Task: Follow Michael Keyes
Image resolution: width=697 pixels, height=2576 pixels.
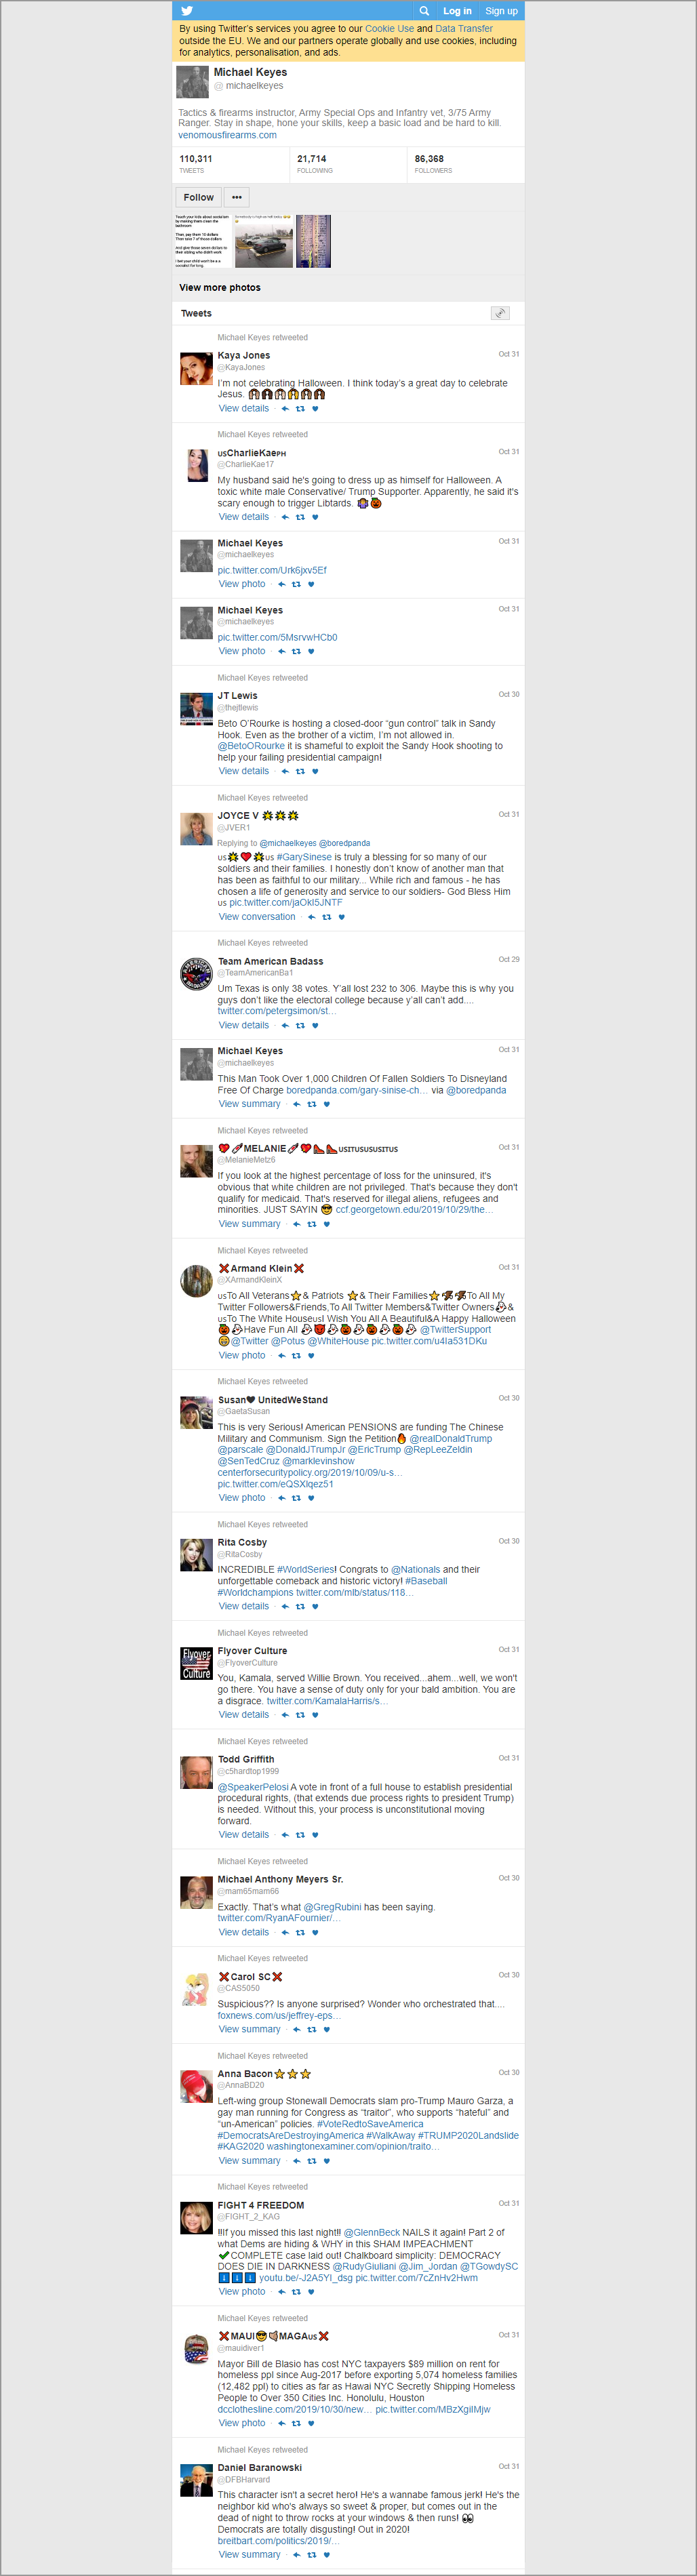Action: tap(198, 197)
